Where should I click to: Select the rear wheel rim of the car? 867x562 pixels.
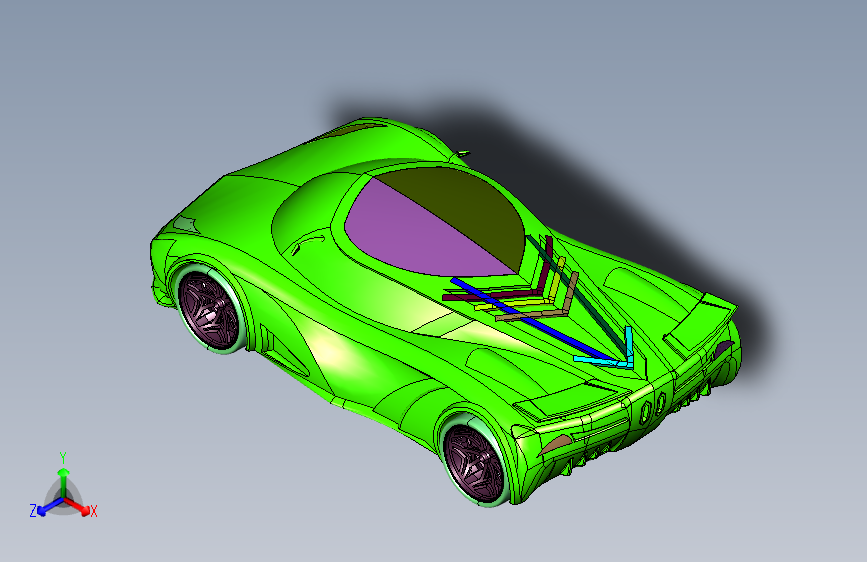point(474,463)
